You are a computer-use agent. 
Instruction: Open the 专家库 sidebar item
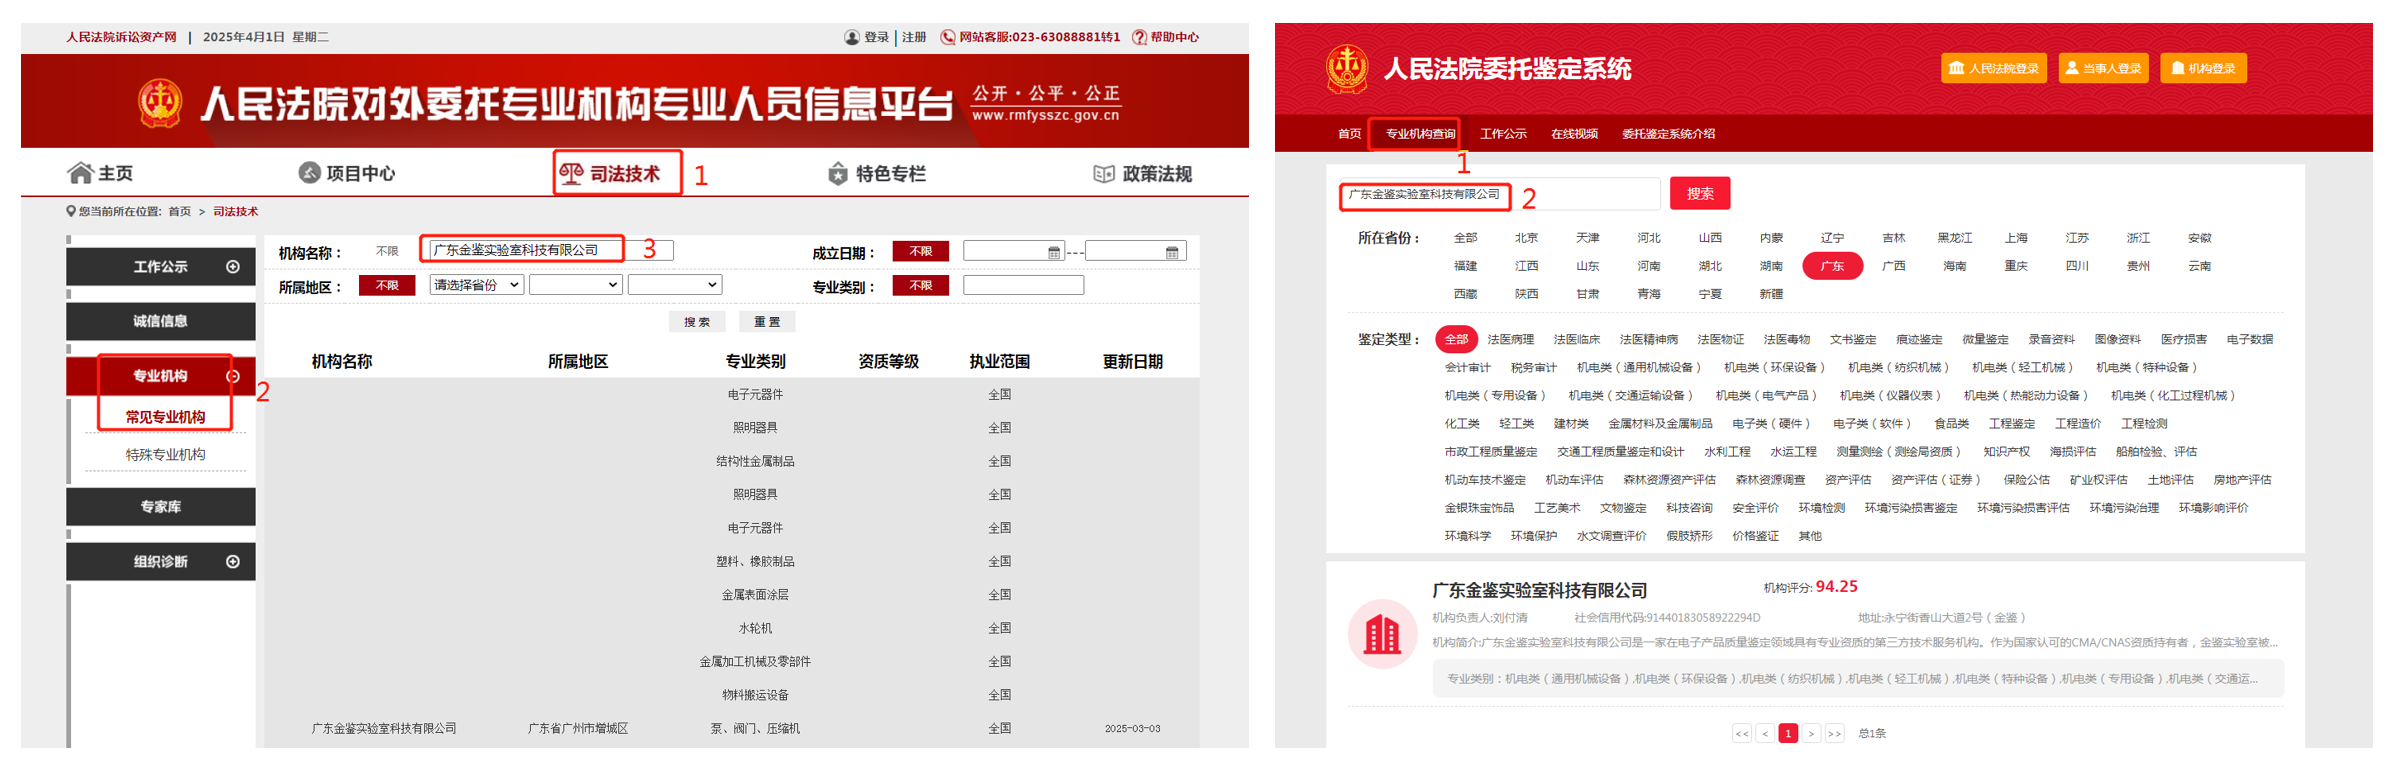[x=161, y=507]
